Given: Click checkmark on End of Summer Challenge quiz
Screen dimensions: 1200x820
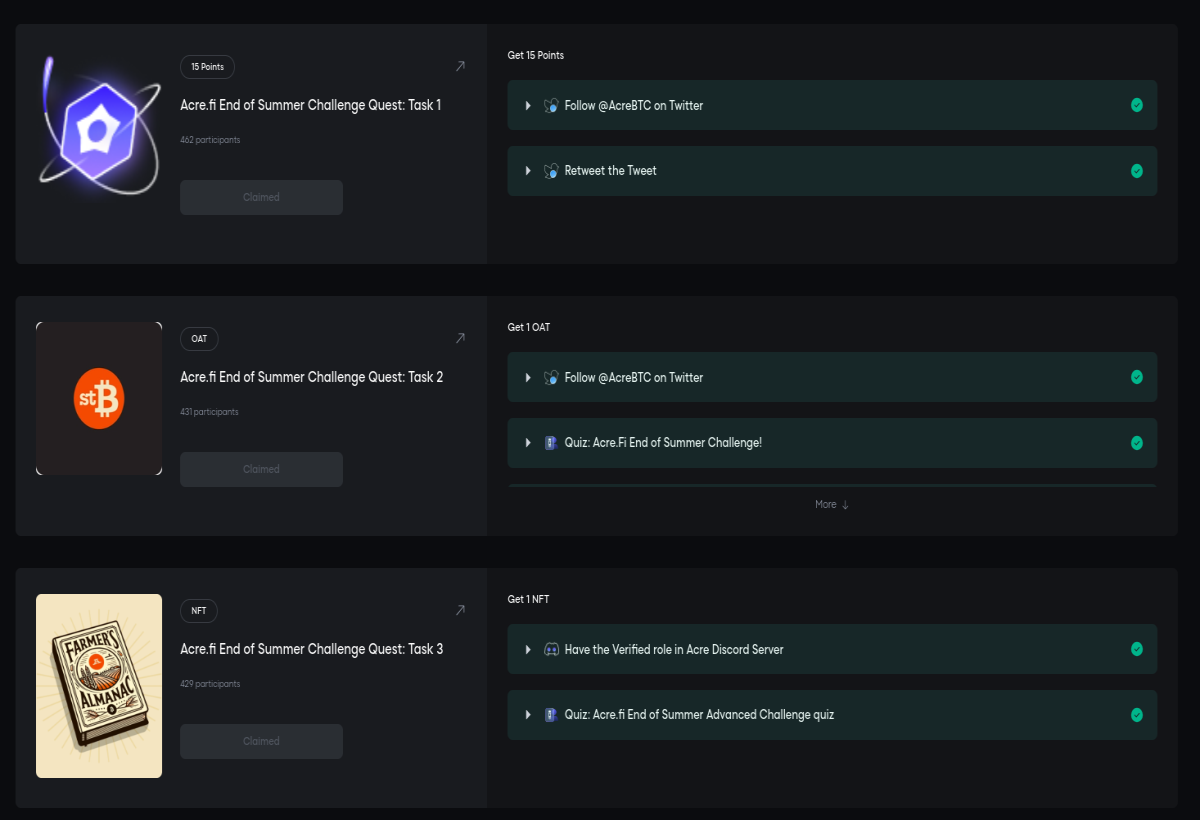Looking at the screenshot, I should coord(1137,443).
